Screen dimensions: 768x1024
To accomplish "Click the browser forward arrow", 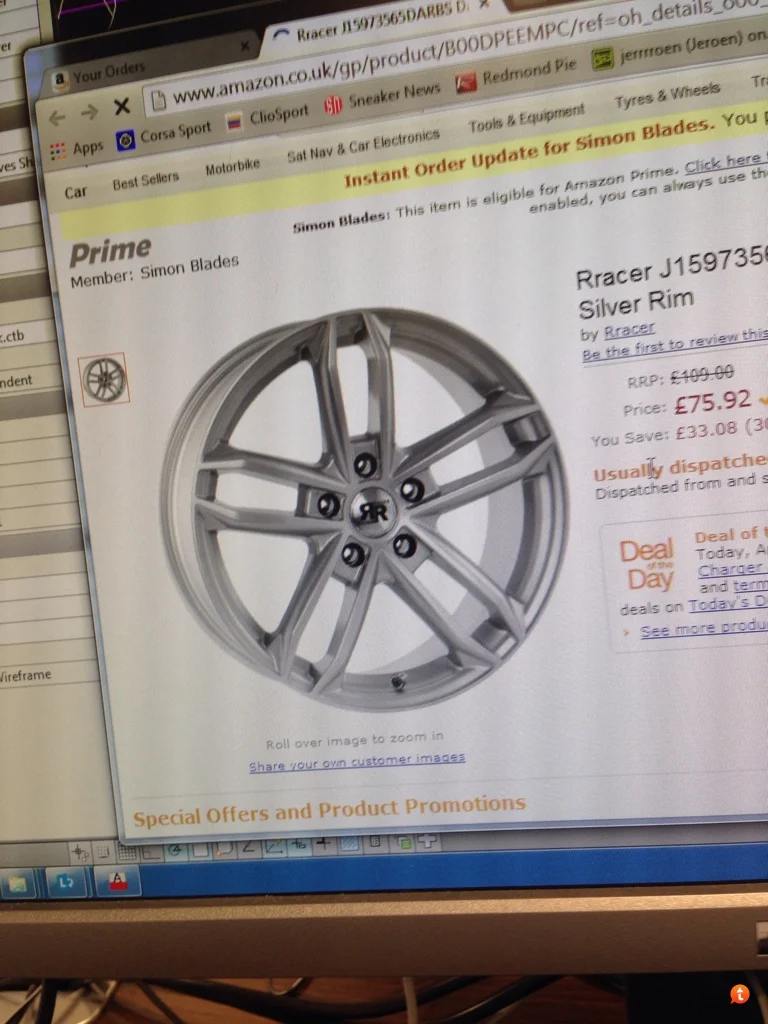I will tap(89, 112).
